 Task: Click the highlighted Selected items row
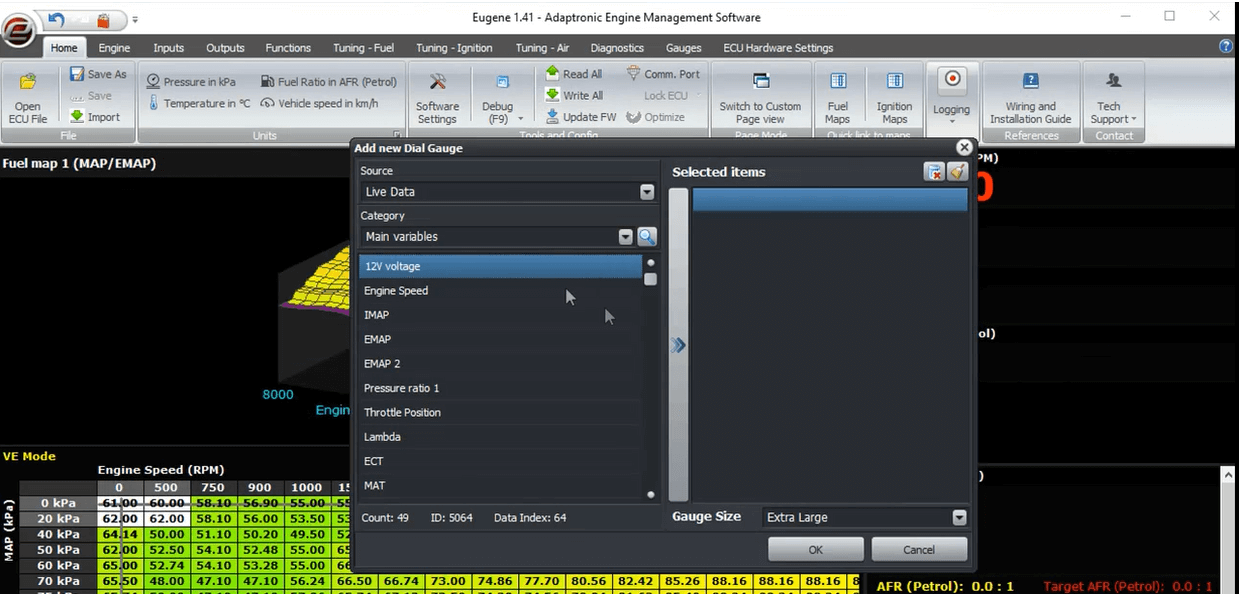coord(830,200)
